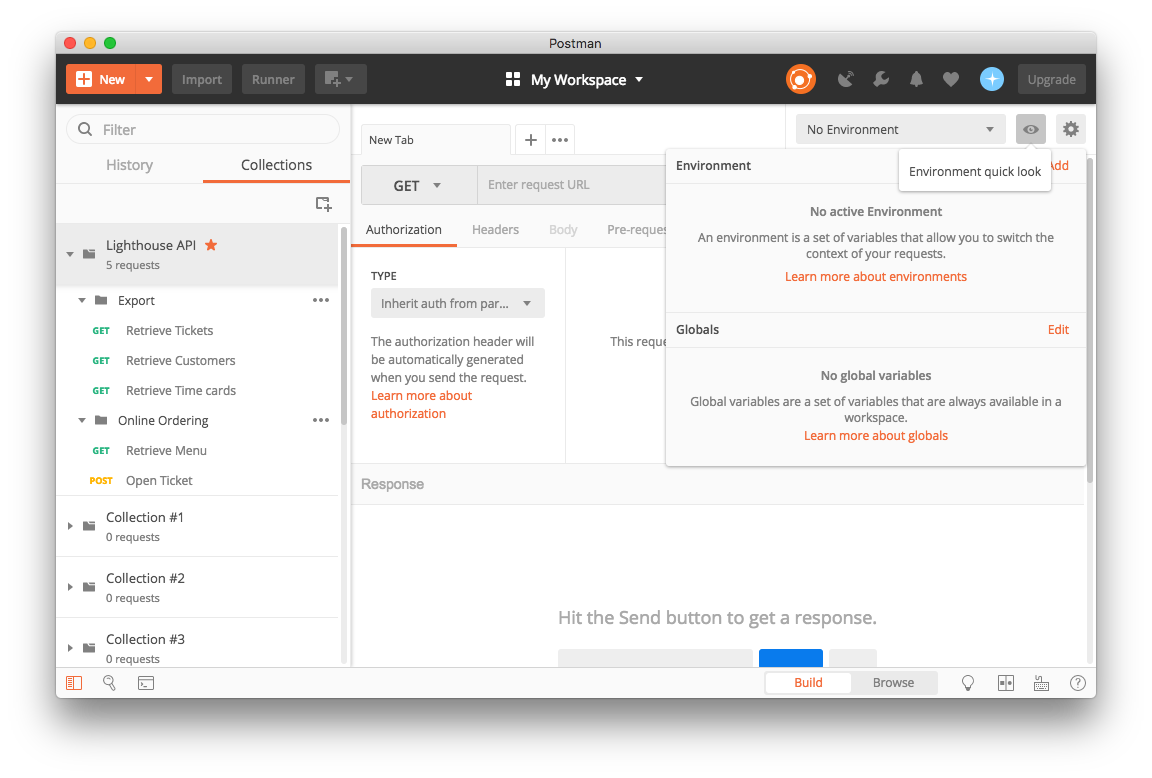Switch to Browse mode
Screen dimensions: 1152x778
click(x=893, y=683)
